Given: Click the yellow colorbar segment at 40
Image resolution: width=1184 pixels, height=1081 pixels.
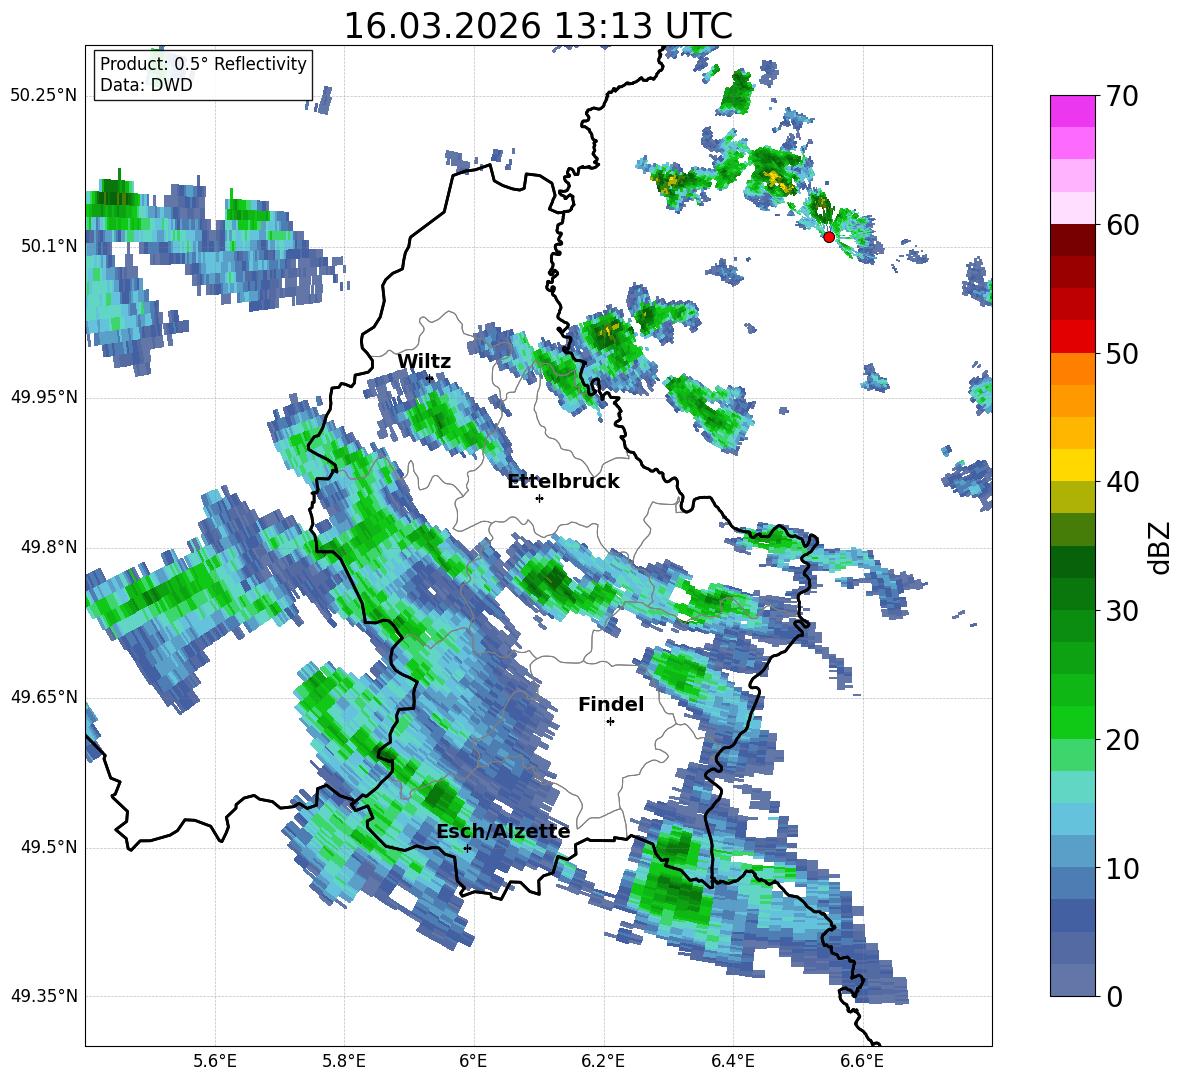Looking at the screenshot, I should [x=1072, y=465].
